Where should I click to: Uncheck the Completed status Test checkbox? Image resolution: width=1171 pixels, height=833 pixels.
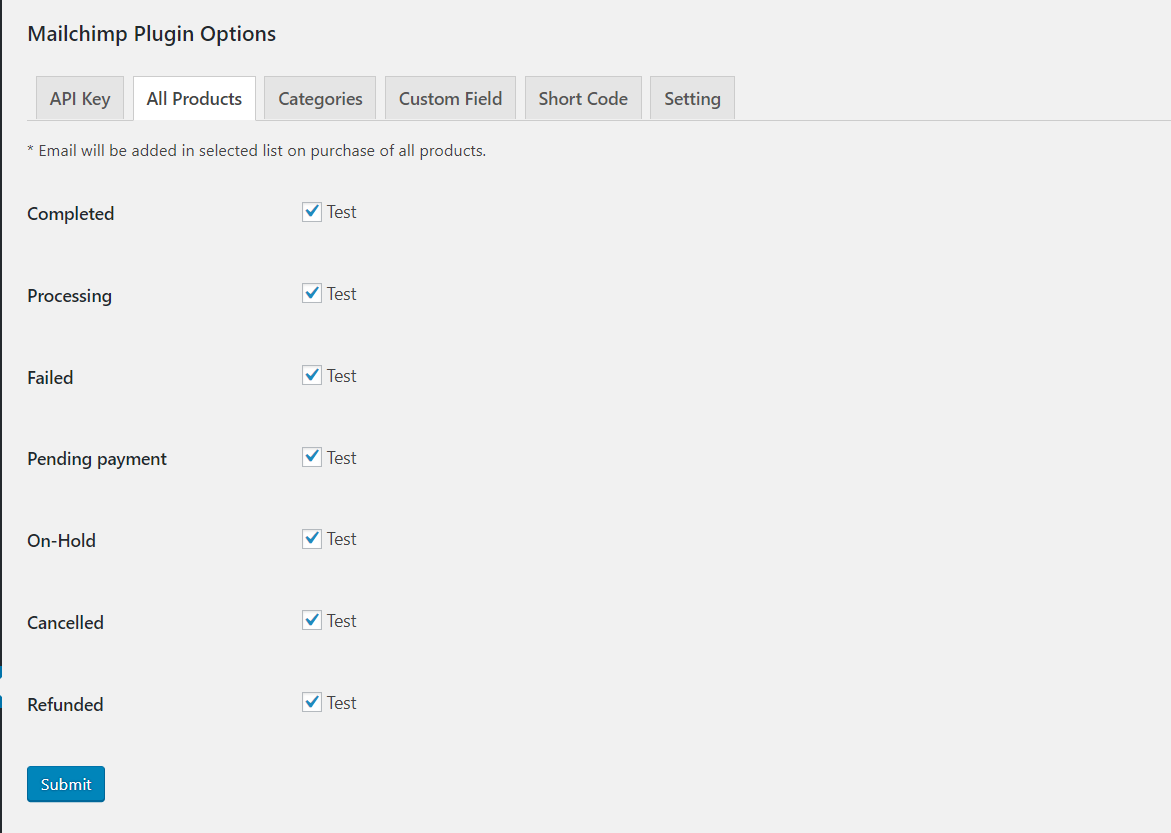point(312,212)
